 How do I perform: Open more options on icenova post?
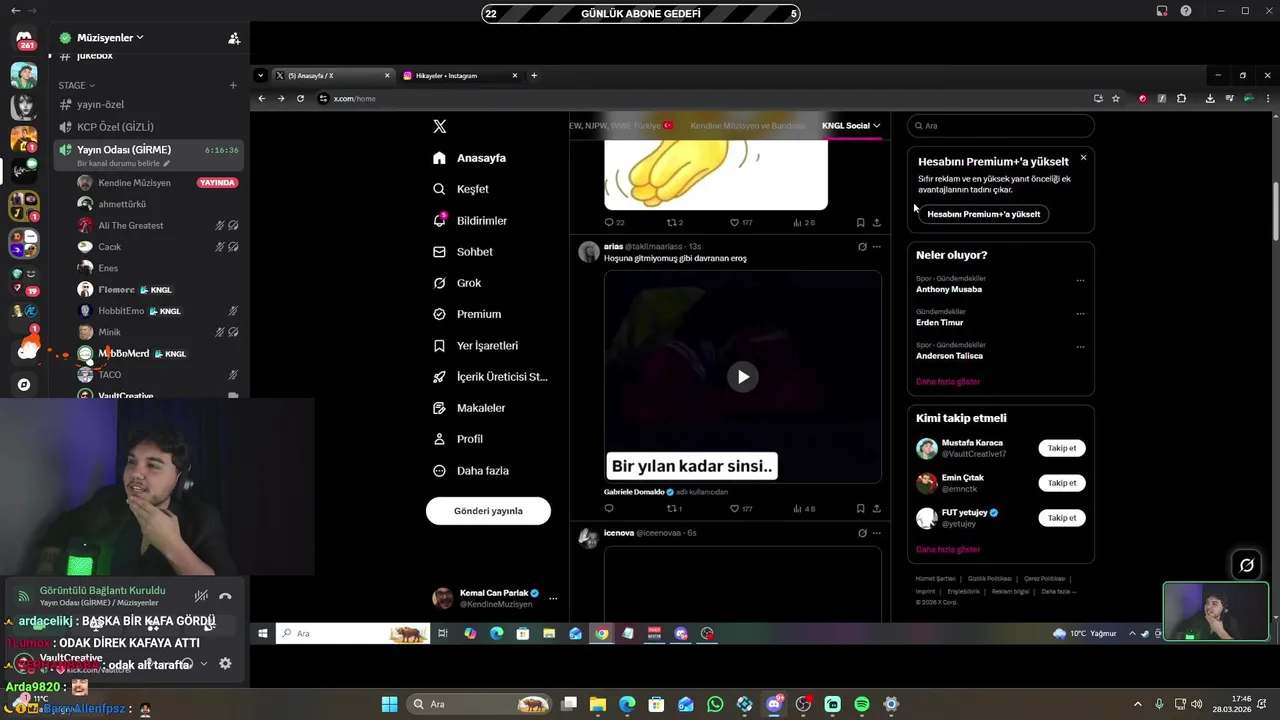(x=877, y=533)
